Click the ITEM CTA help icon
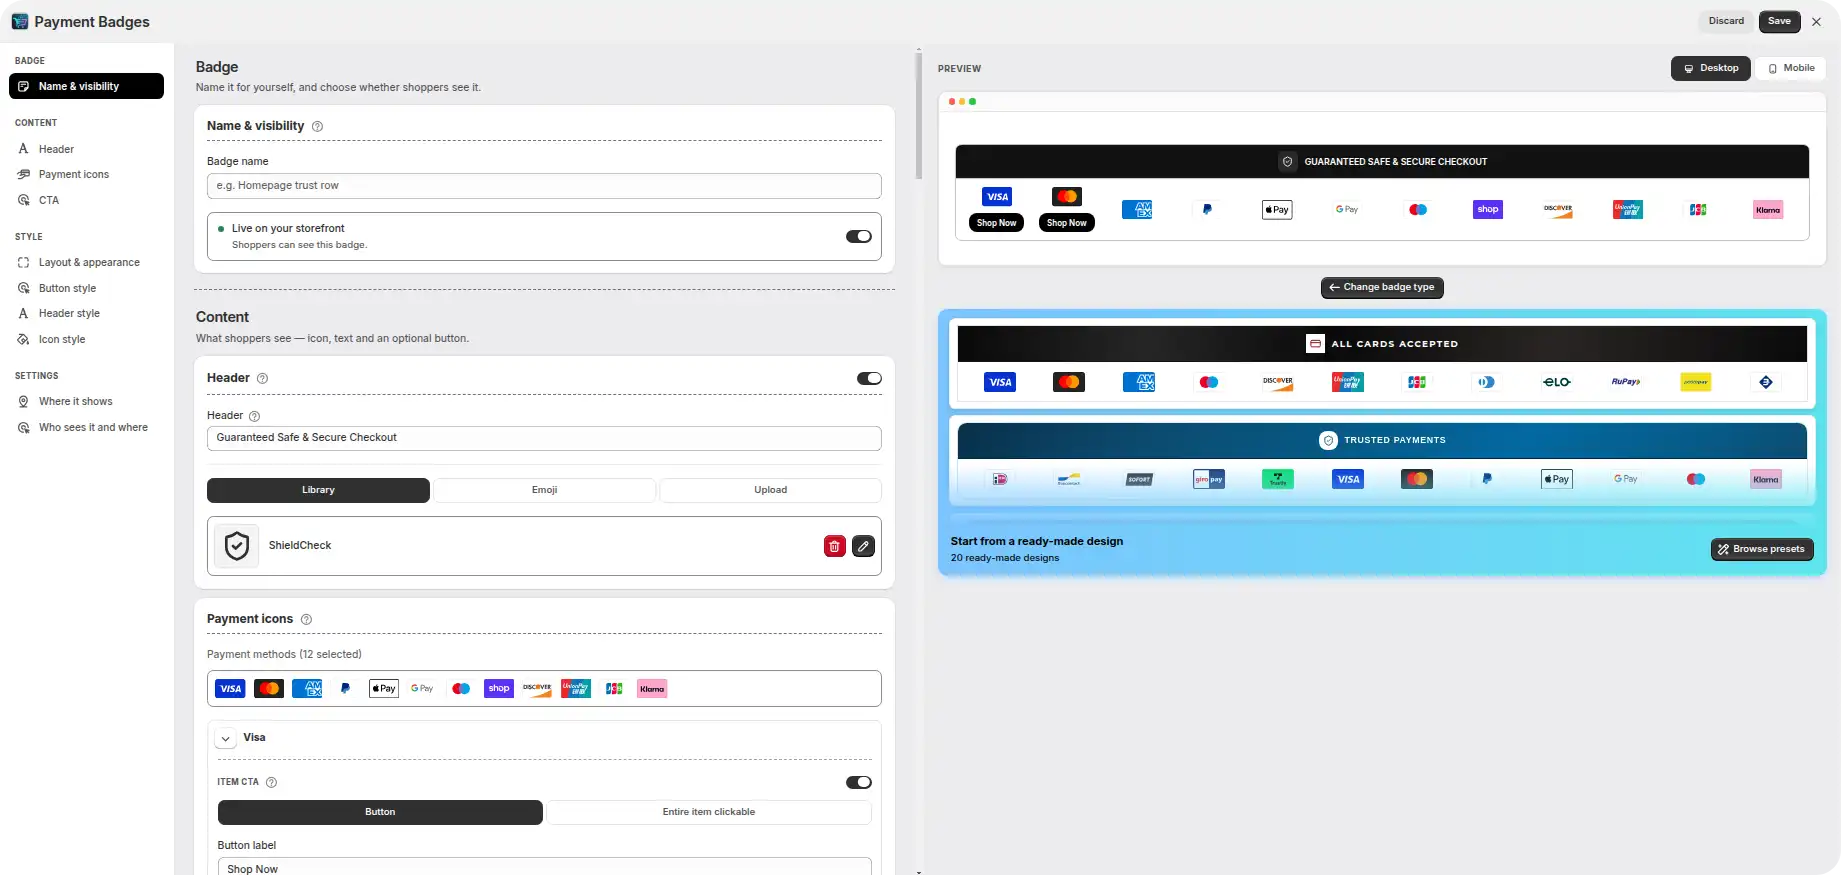The width and height of the screenshot is (1841, 875). pyautogui.click(x=271, y=782)
